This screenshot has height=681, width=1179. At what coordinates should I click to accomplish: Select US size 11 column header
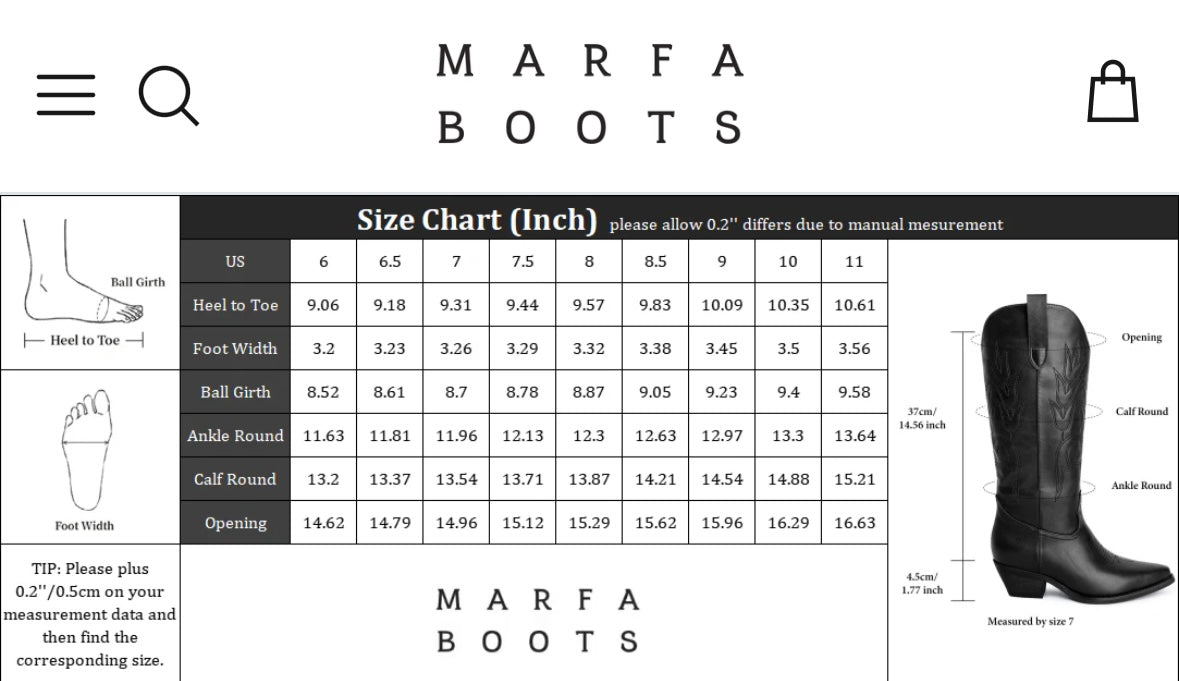pyautogui.click(x=854, y=262)
